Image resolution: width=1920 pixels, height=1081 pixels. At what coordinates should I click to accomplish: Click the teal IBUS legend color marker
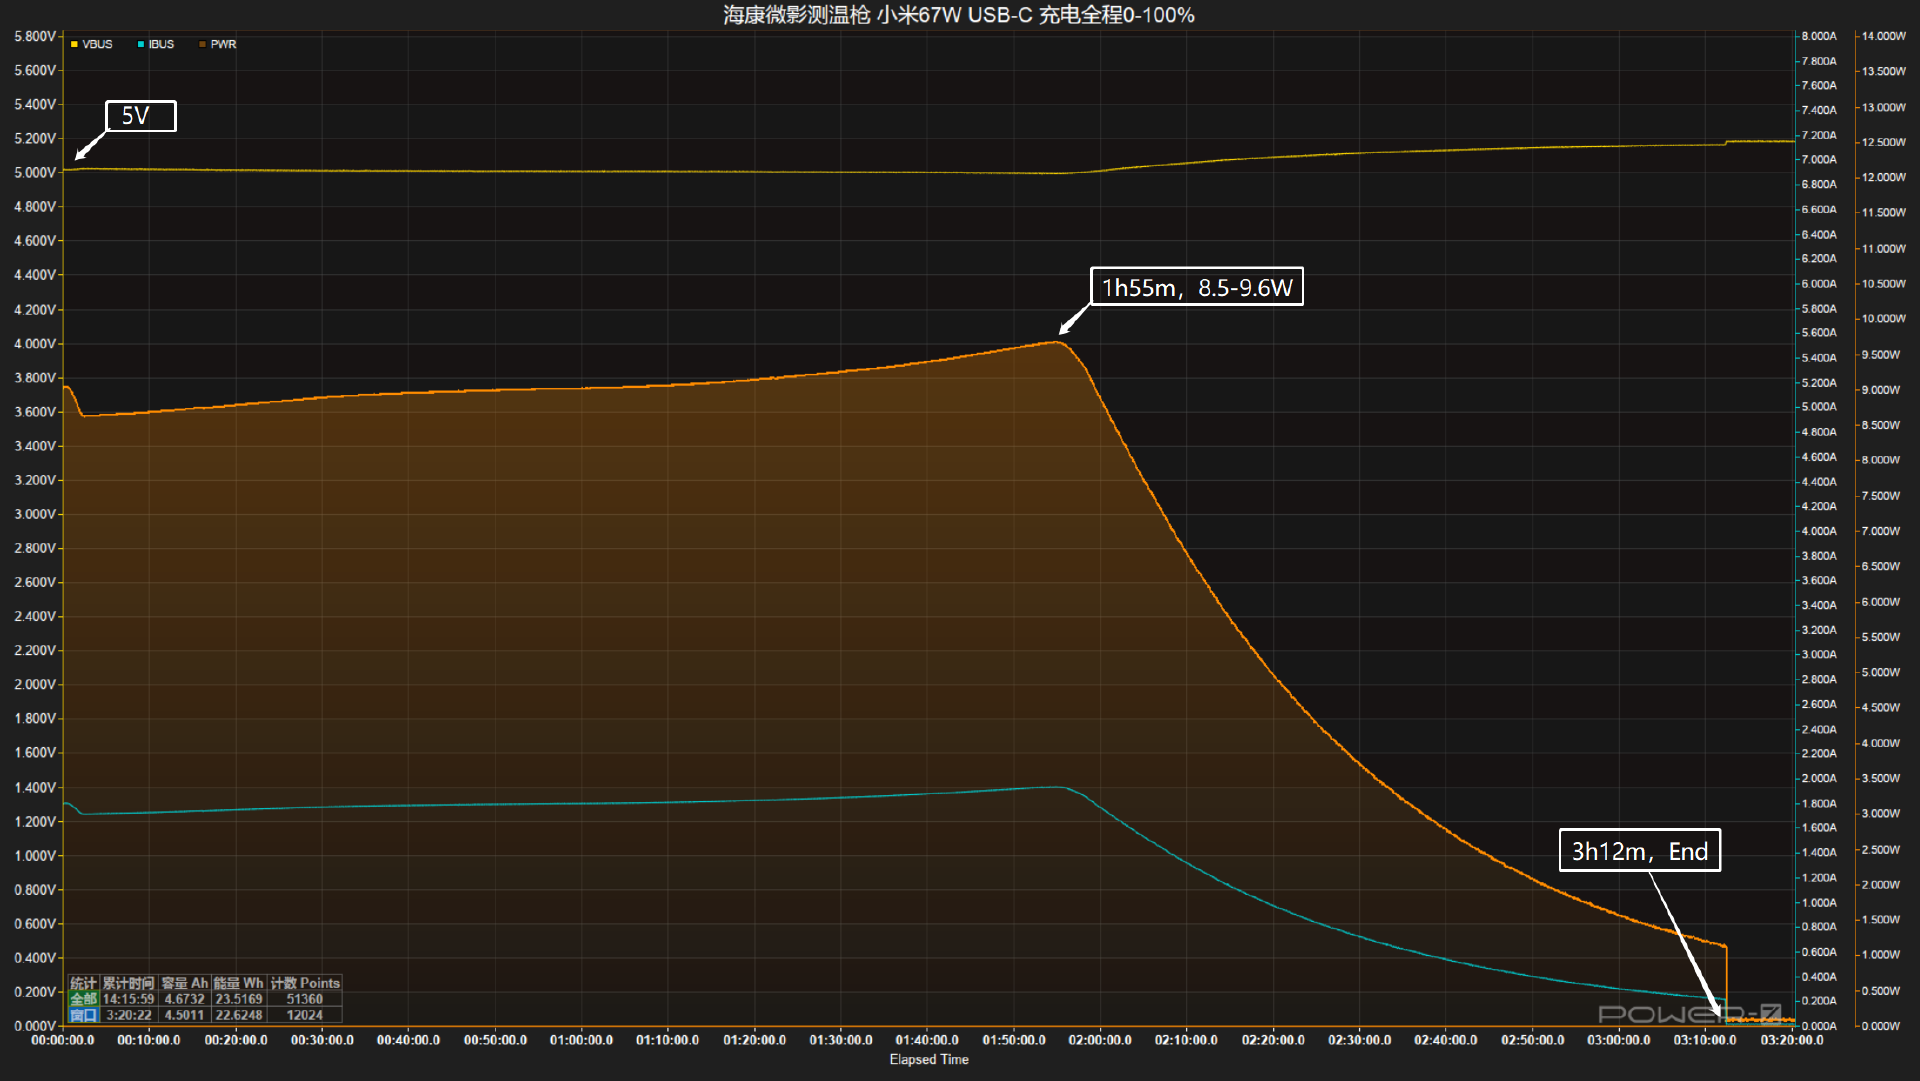(x=141, y=44)
